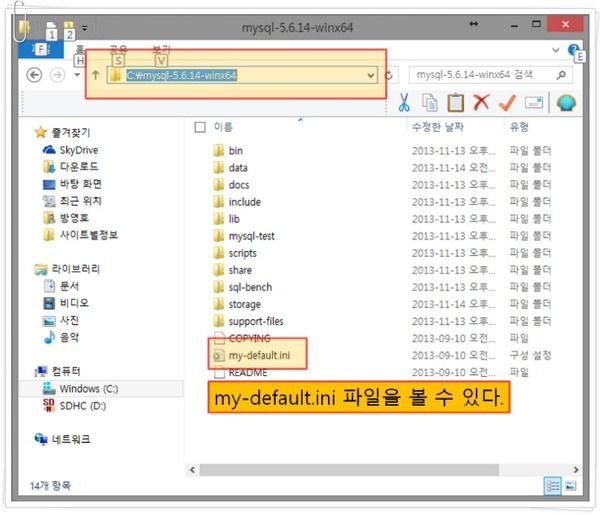Viewport: 600px width, 515px height.
Task: Toggle the select-all checkbox in header
Action: tap(200, 127)
